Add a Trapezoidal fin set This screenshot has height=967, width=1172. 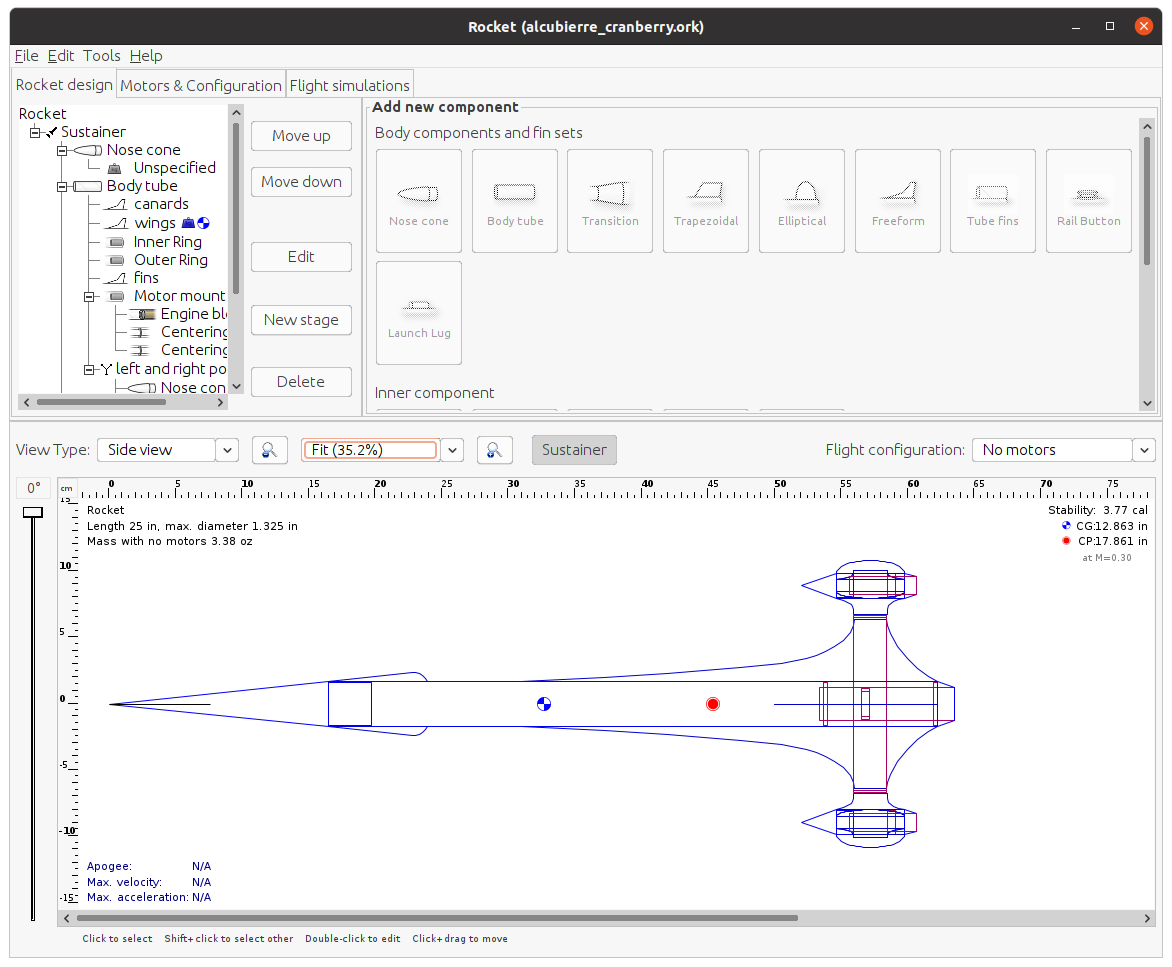705,200
